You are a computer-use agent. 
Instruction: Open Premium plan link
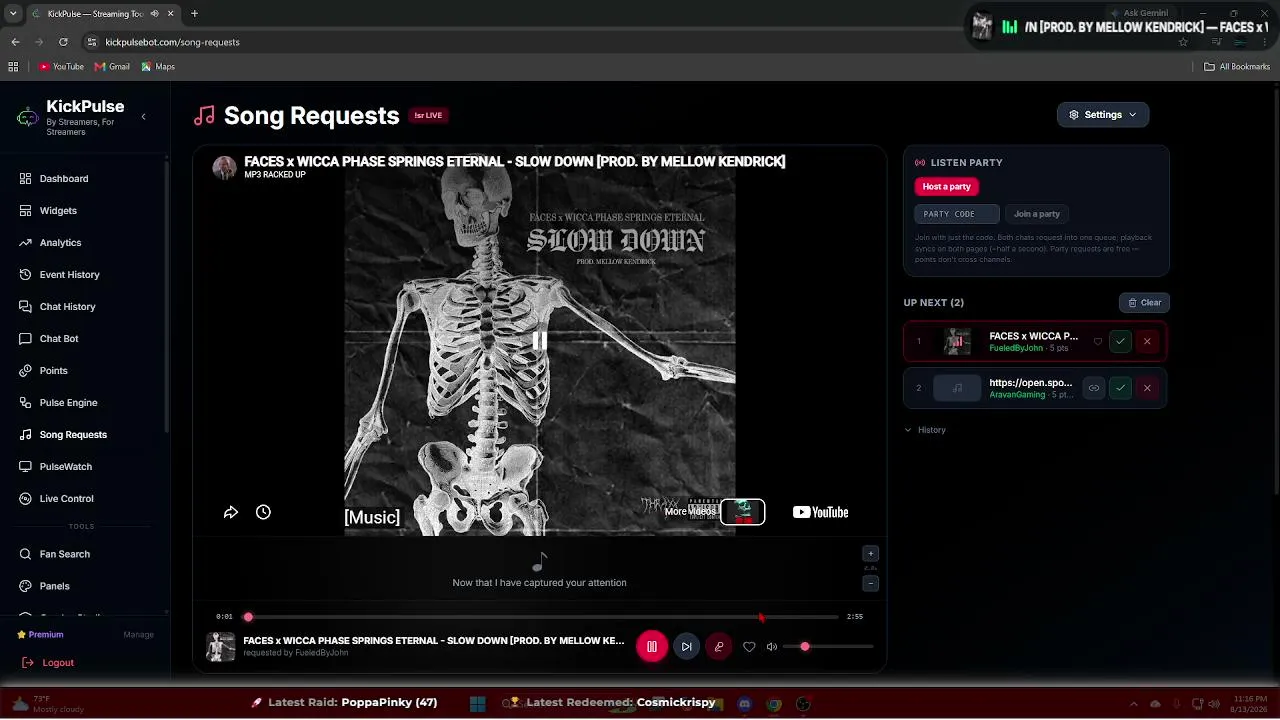[40, 635]
